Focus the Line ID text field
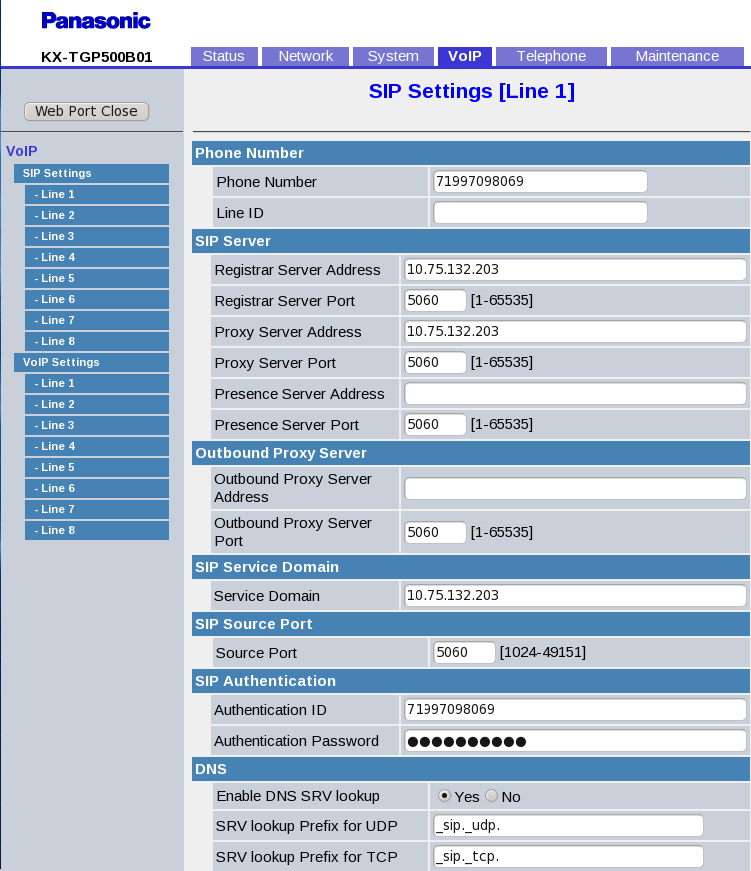 (540, 213)
